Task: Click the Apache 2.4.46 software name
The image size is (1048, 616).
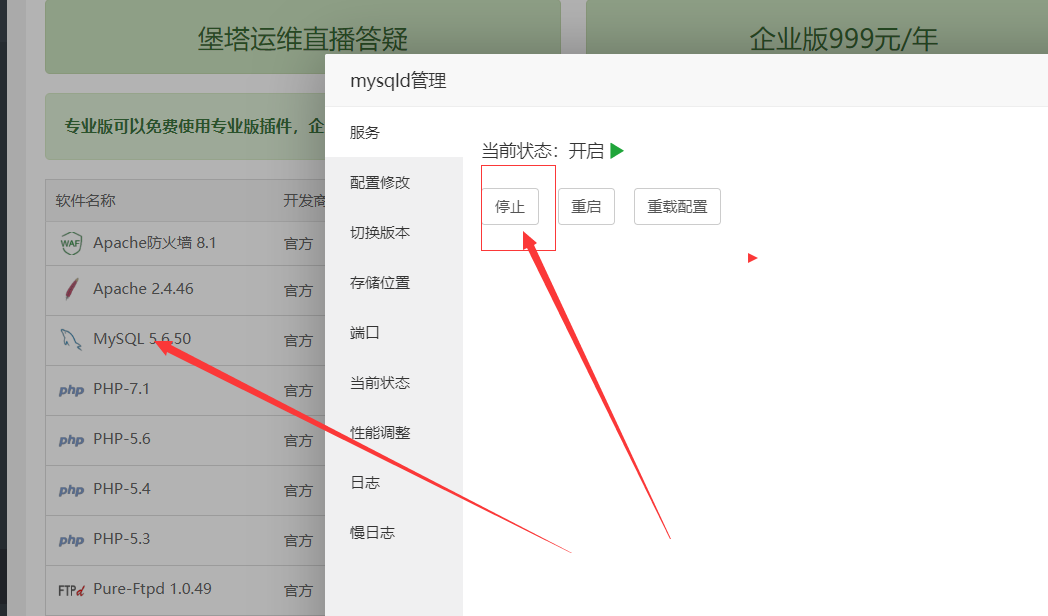Action: tap(143, 289)
